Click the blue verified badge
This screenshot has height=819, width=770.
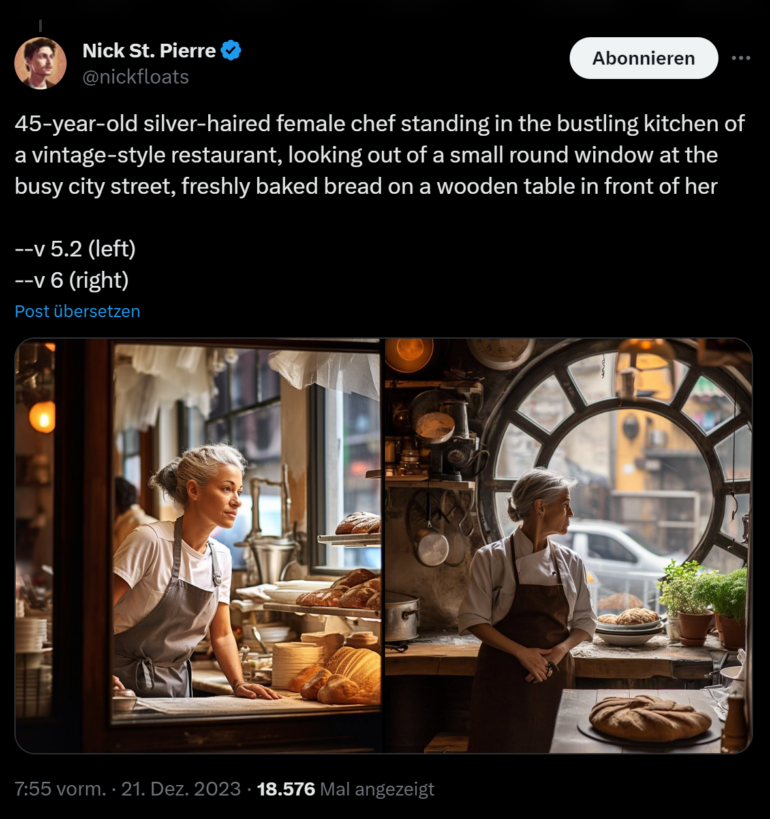coord(231,51)
